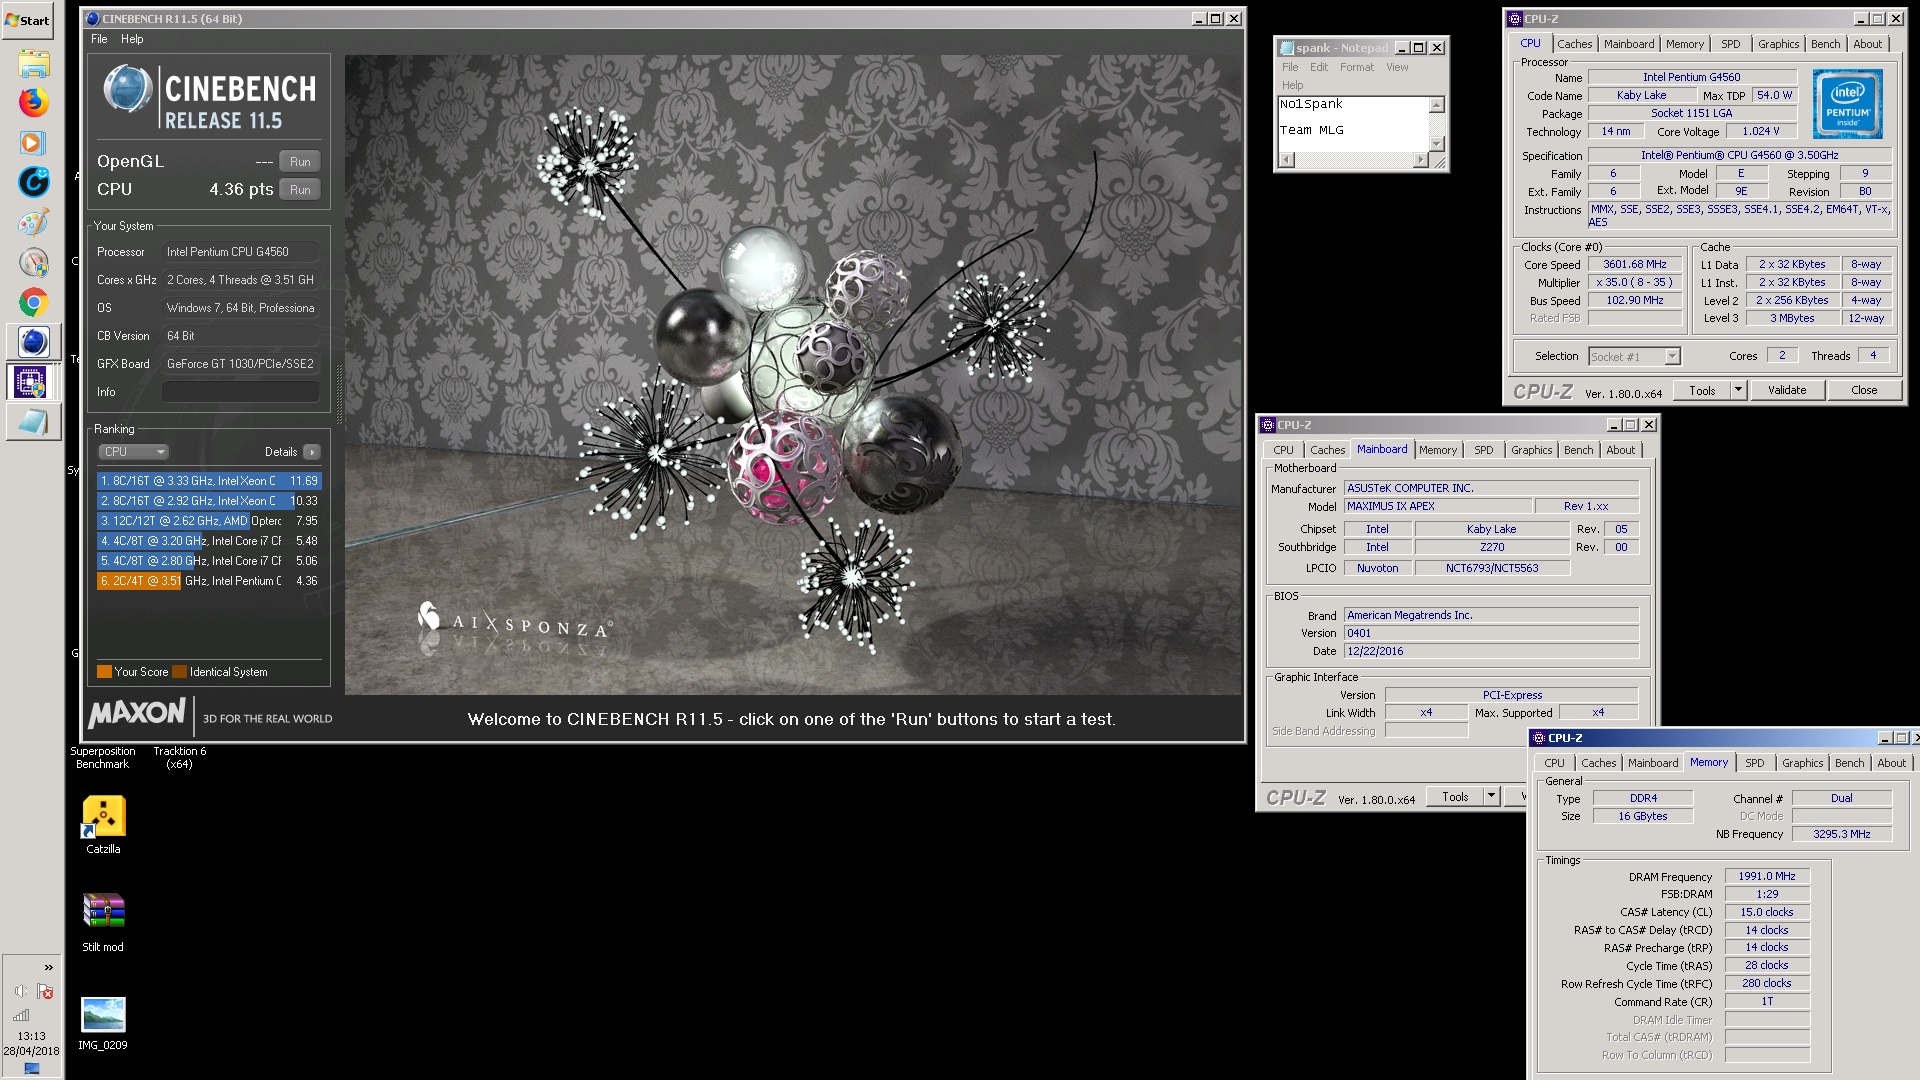Screen dimensions: 1920x1080
Task: Open the IMG_0209 image file
Action: [103, 1022]
